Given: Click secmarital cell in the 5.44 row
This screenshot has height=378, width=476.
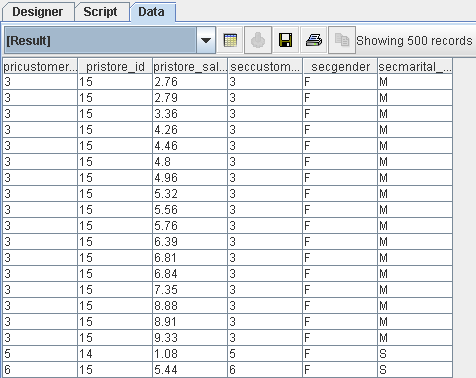Looking at the screenshot, I should 415,370.
